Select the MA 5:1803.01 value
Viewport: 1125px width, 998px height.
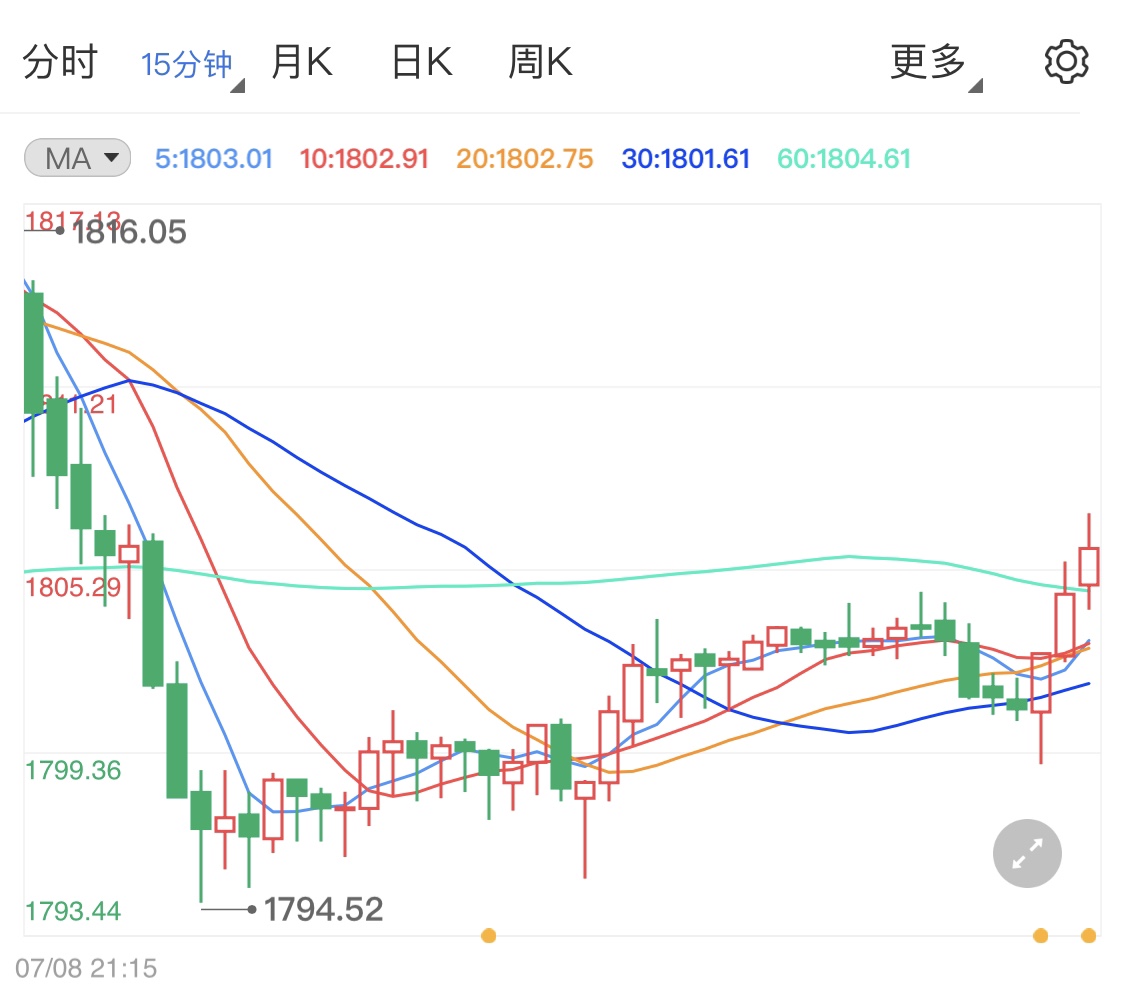[x=214, y=159]
